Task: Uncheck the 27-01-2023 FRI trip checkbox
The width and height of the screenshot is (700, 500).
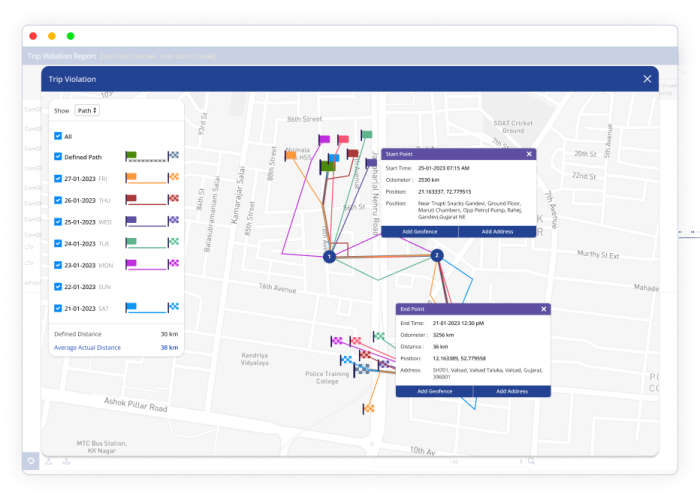Action: (x=58, y=178)
